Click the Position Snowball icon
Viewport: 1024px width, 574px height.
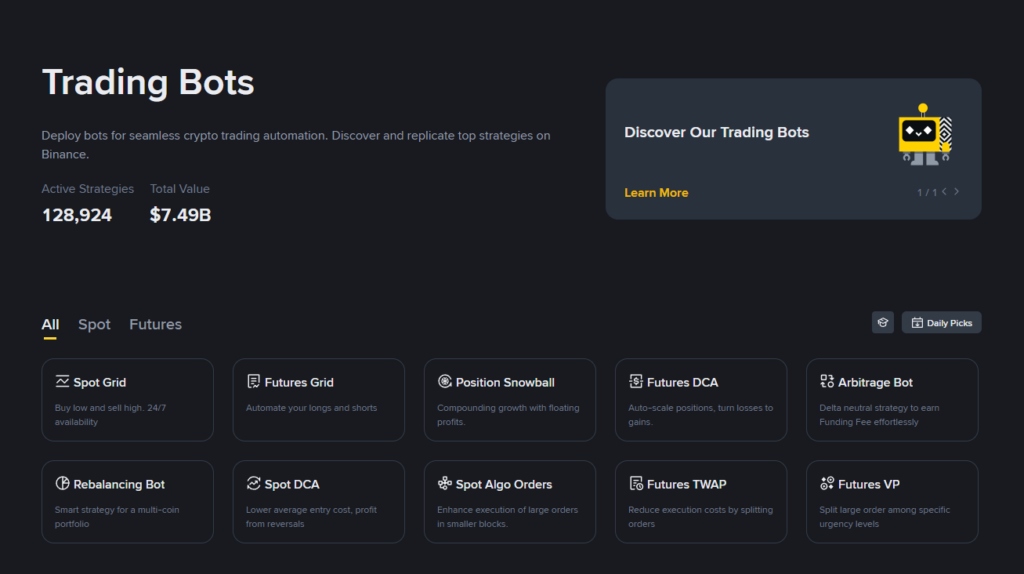[445, 381]
